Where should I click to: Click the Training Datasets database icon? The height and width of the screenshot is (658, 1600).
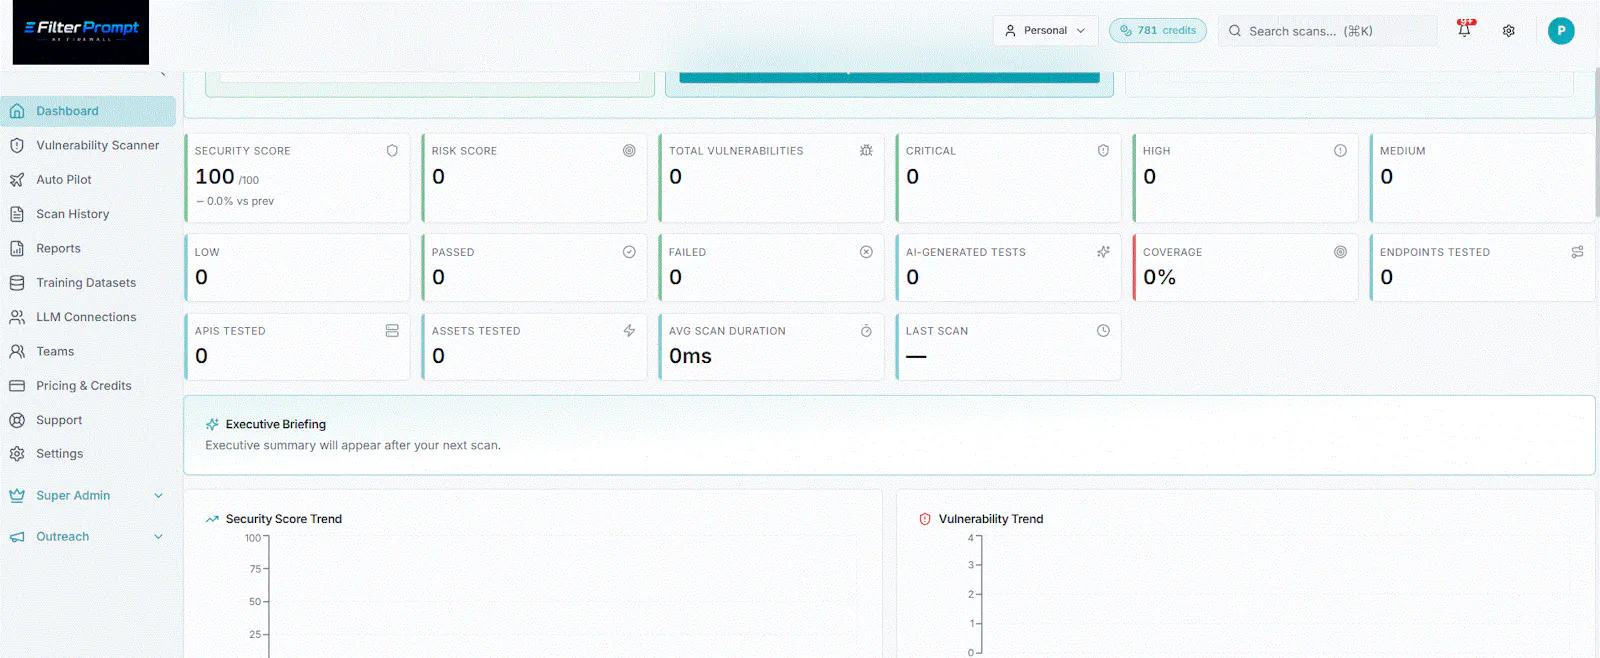(17, 283)
